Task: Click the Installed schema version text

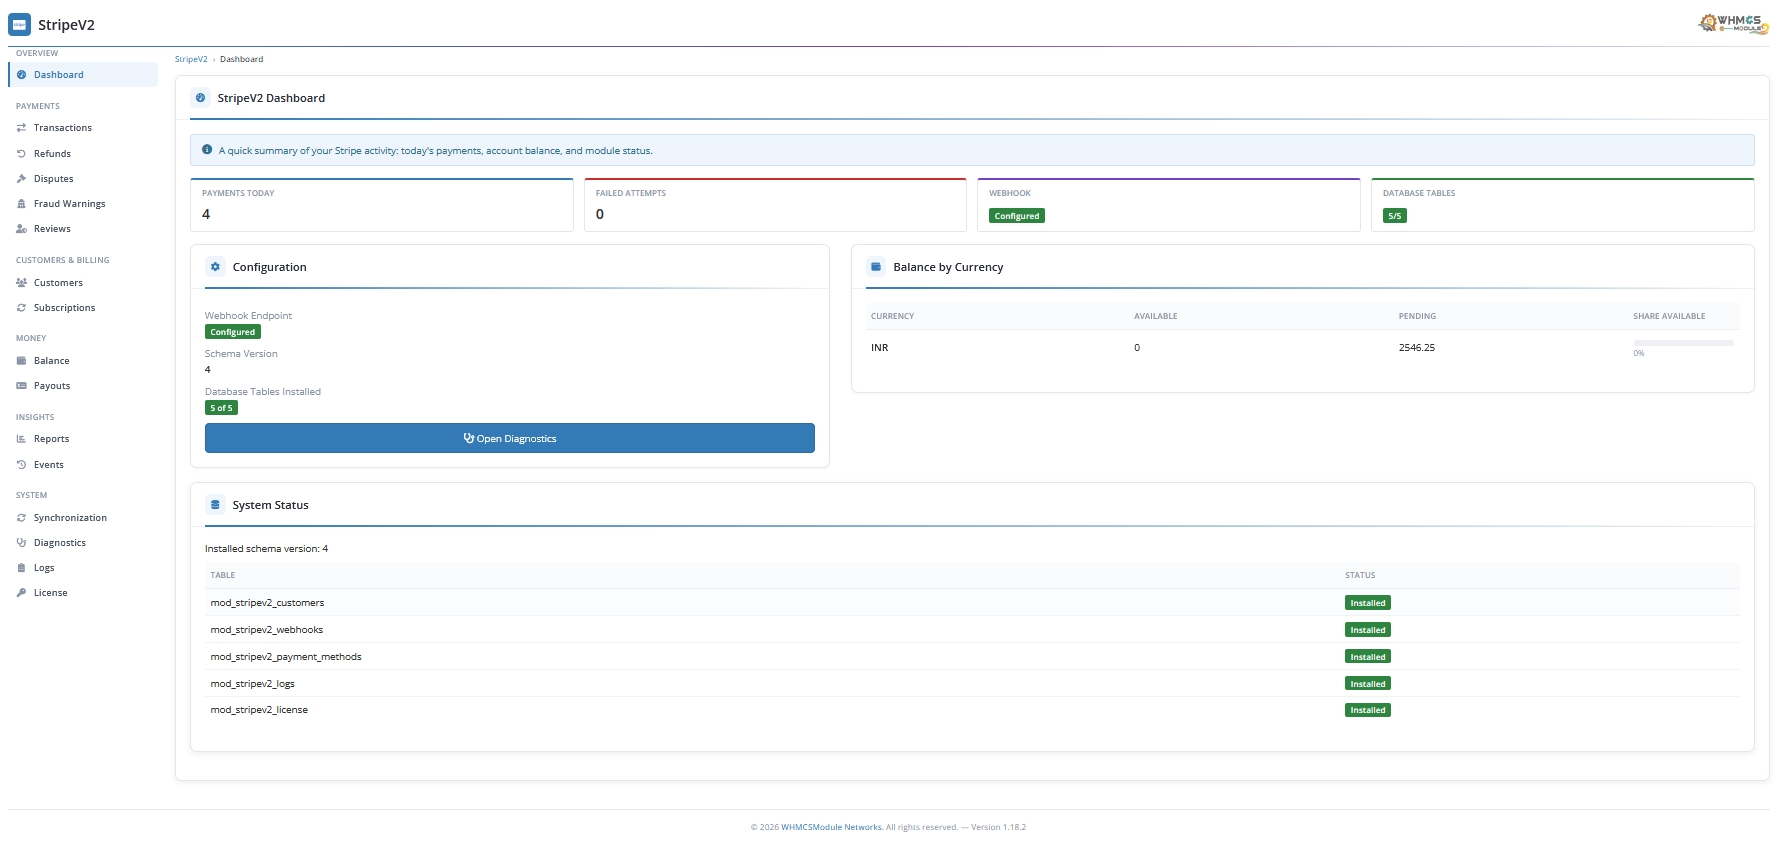Action: [267, 549]
